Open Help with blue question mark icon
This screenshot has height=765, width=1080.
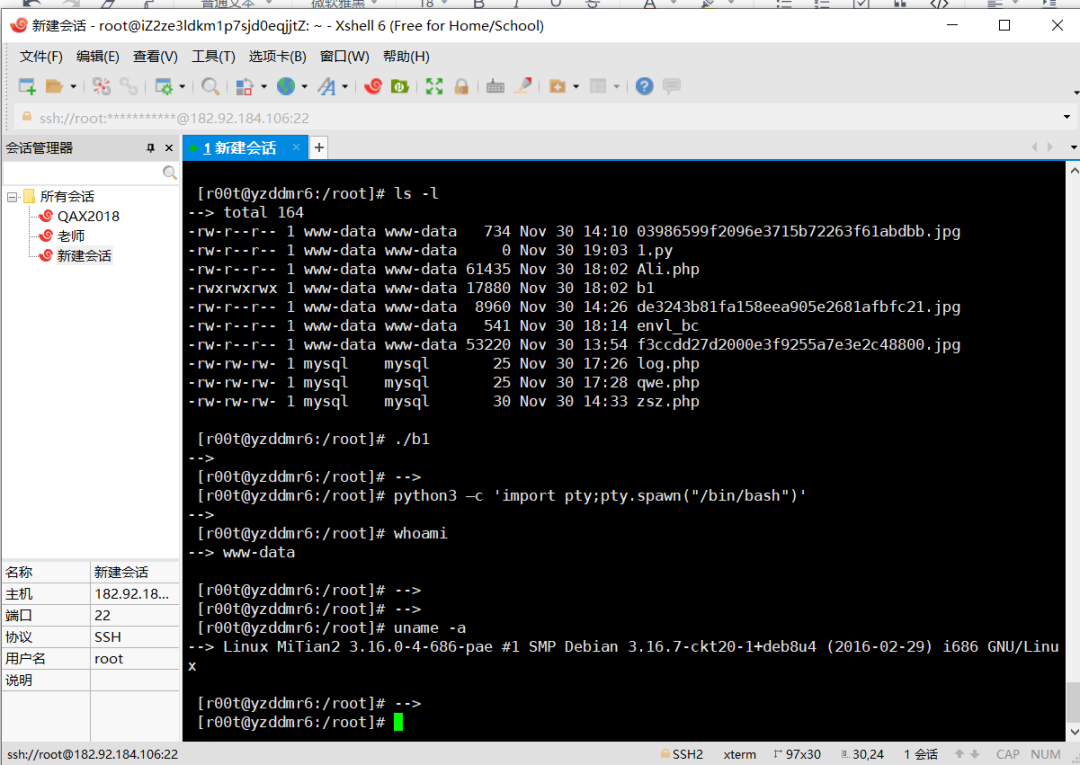[644, 86]
